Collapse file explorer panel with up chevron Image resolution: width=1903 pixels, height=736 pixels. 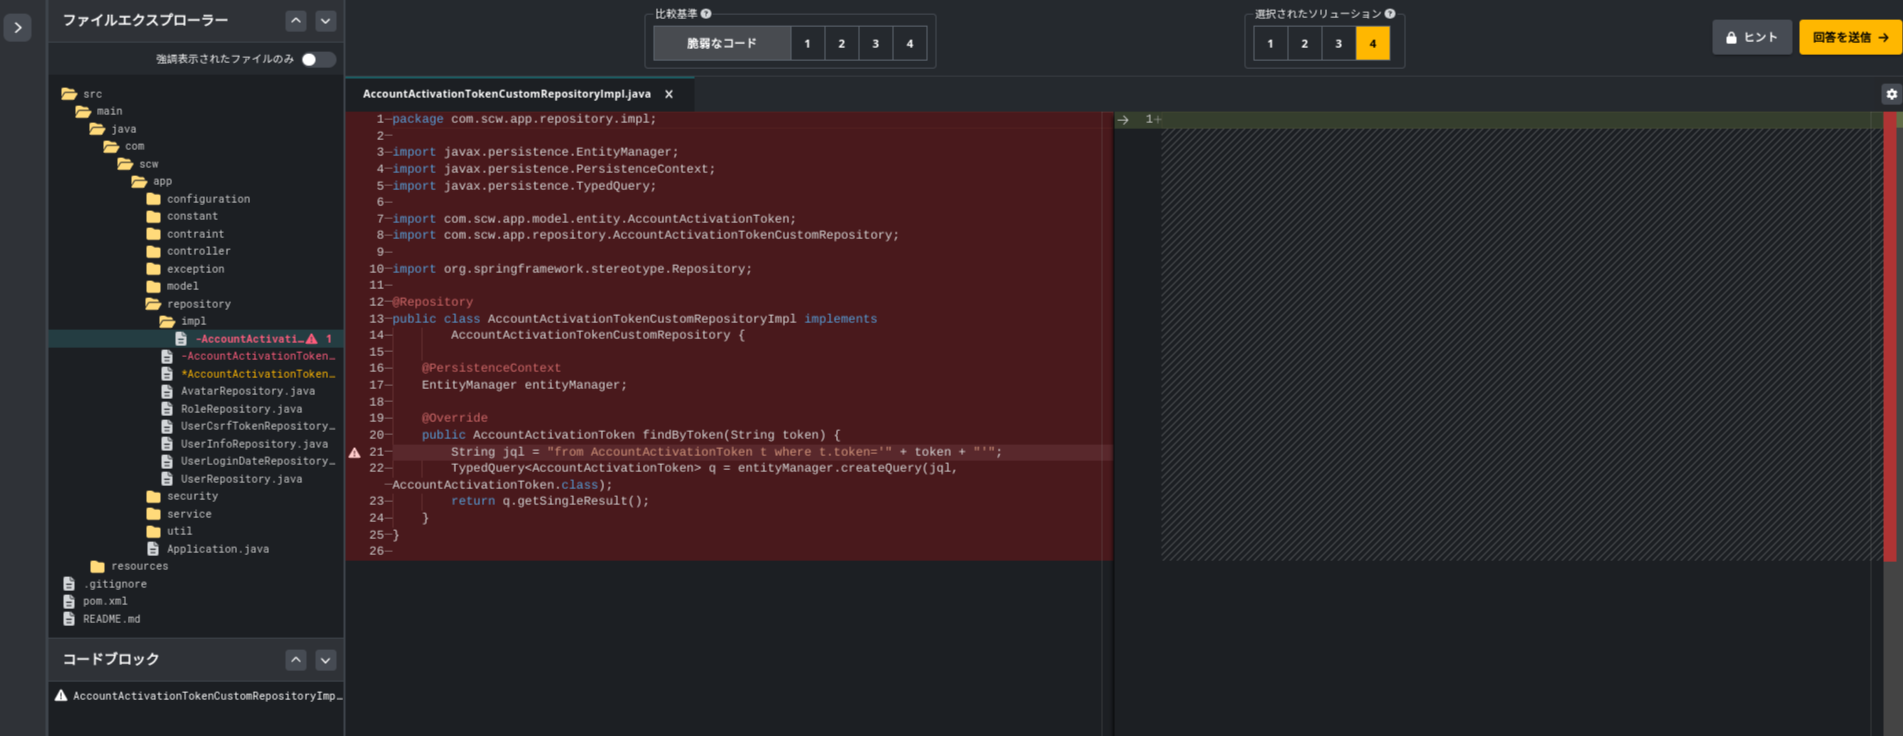tap(296, 21)
